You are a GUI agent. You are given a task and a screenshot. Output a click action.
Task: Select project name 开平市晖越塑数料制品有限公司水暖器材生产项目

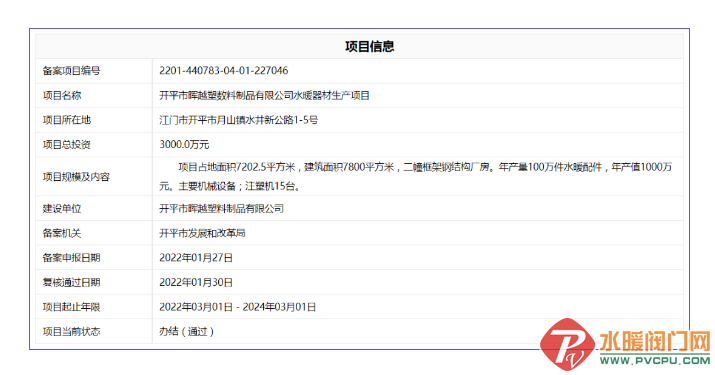point(264,95)
